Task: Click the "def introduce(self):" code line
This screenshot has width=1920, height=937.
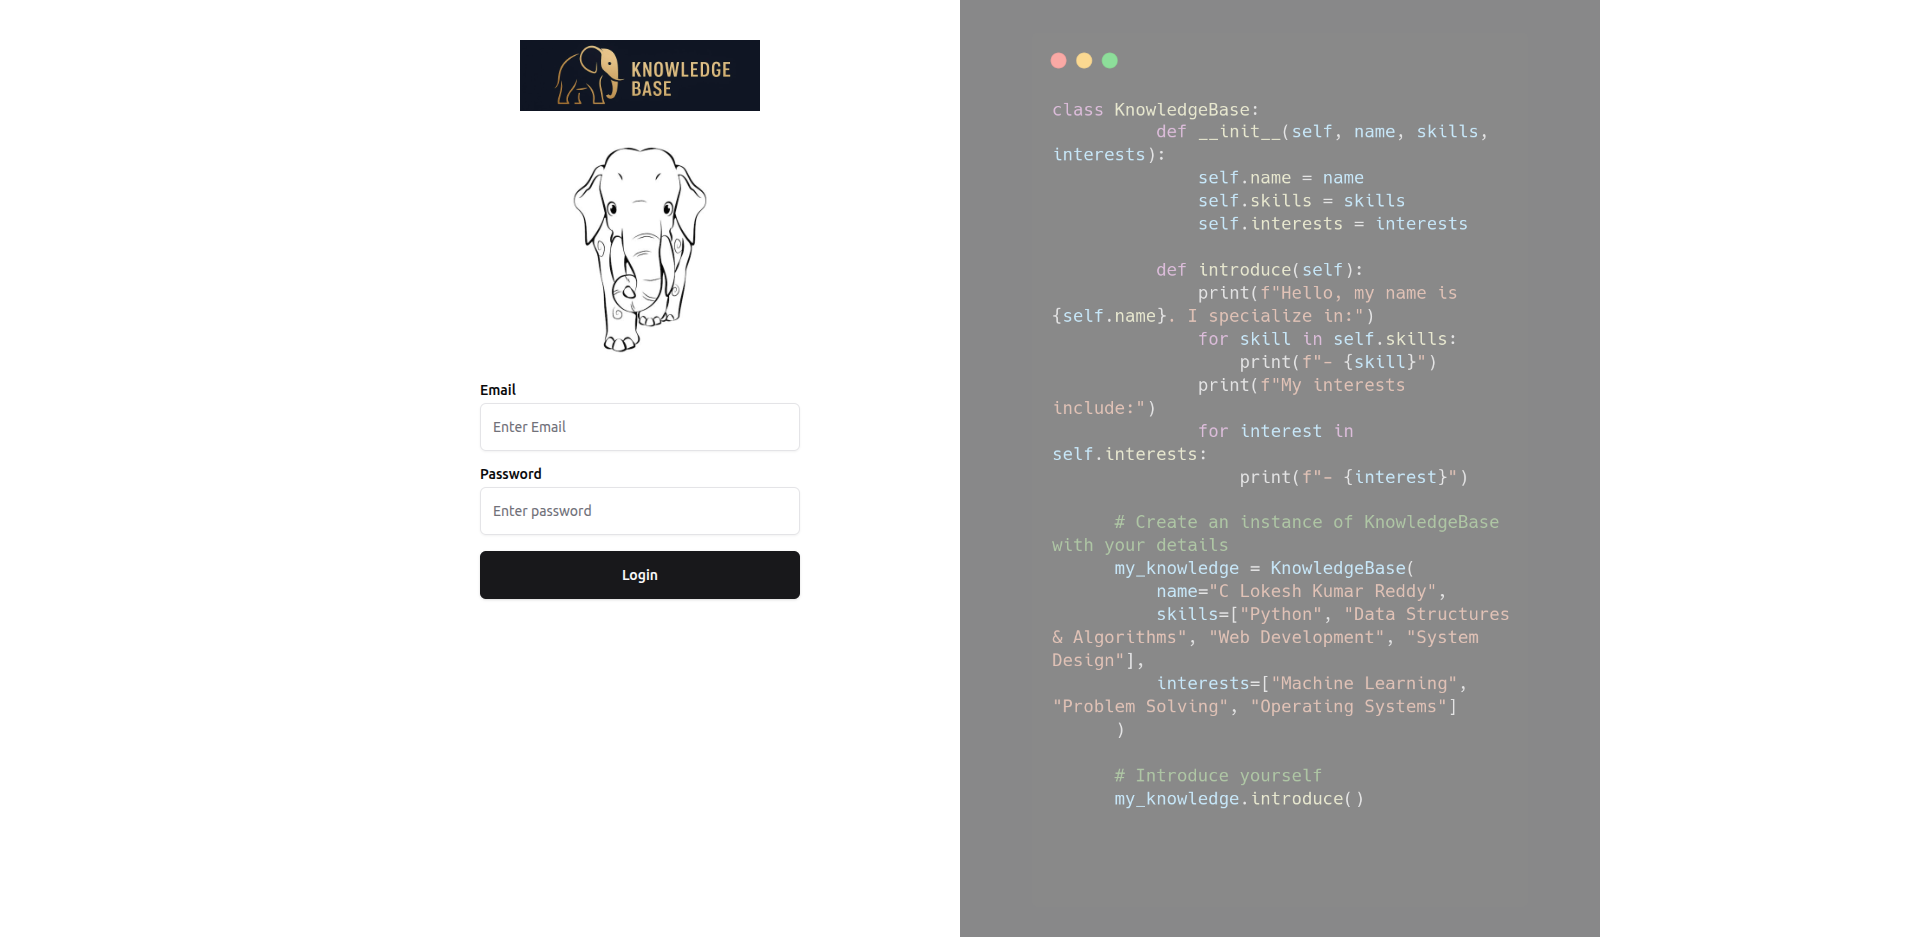Action: coord(1259,270)
